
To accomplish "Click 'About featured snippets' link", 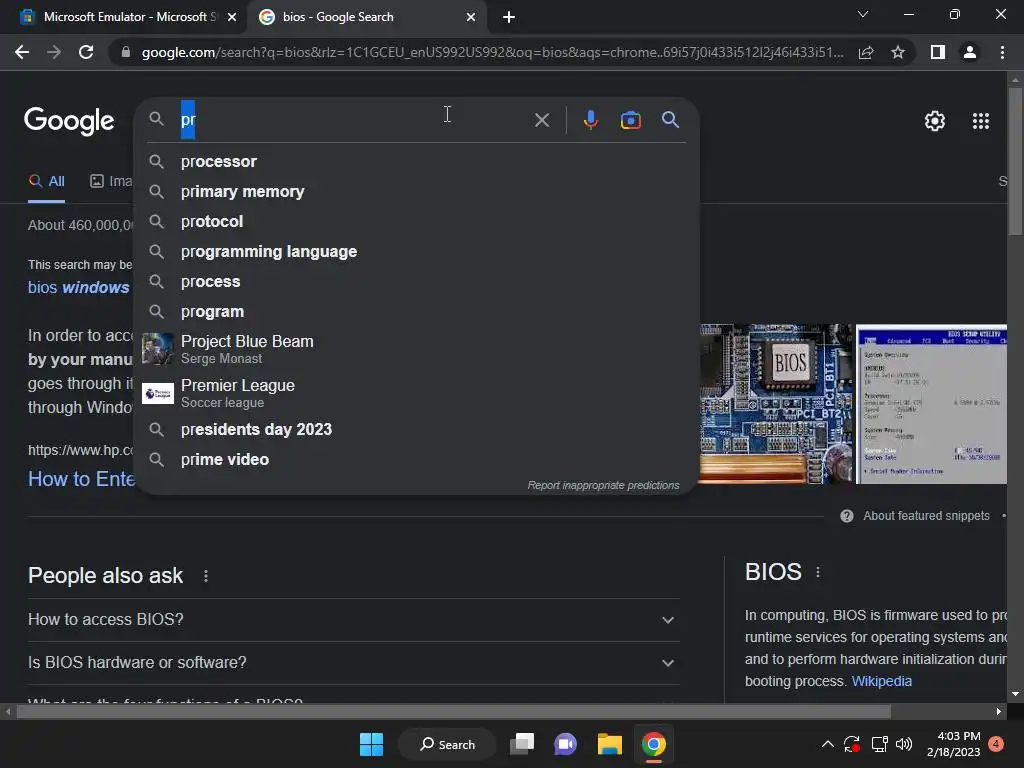I will click(x=926, y=516).
